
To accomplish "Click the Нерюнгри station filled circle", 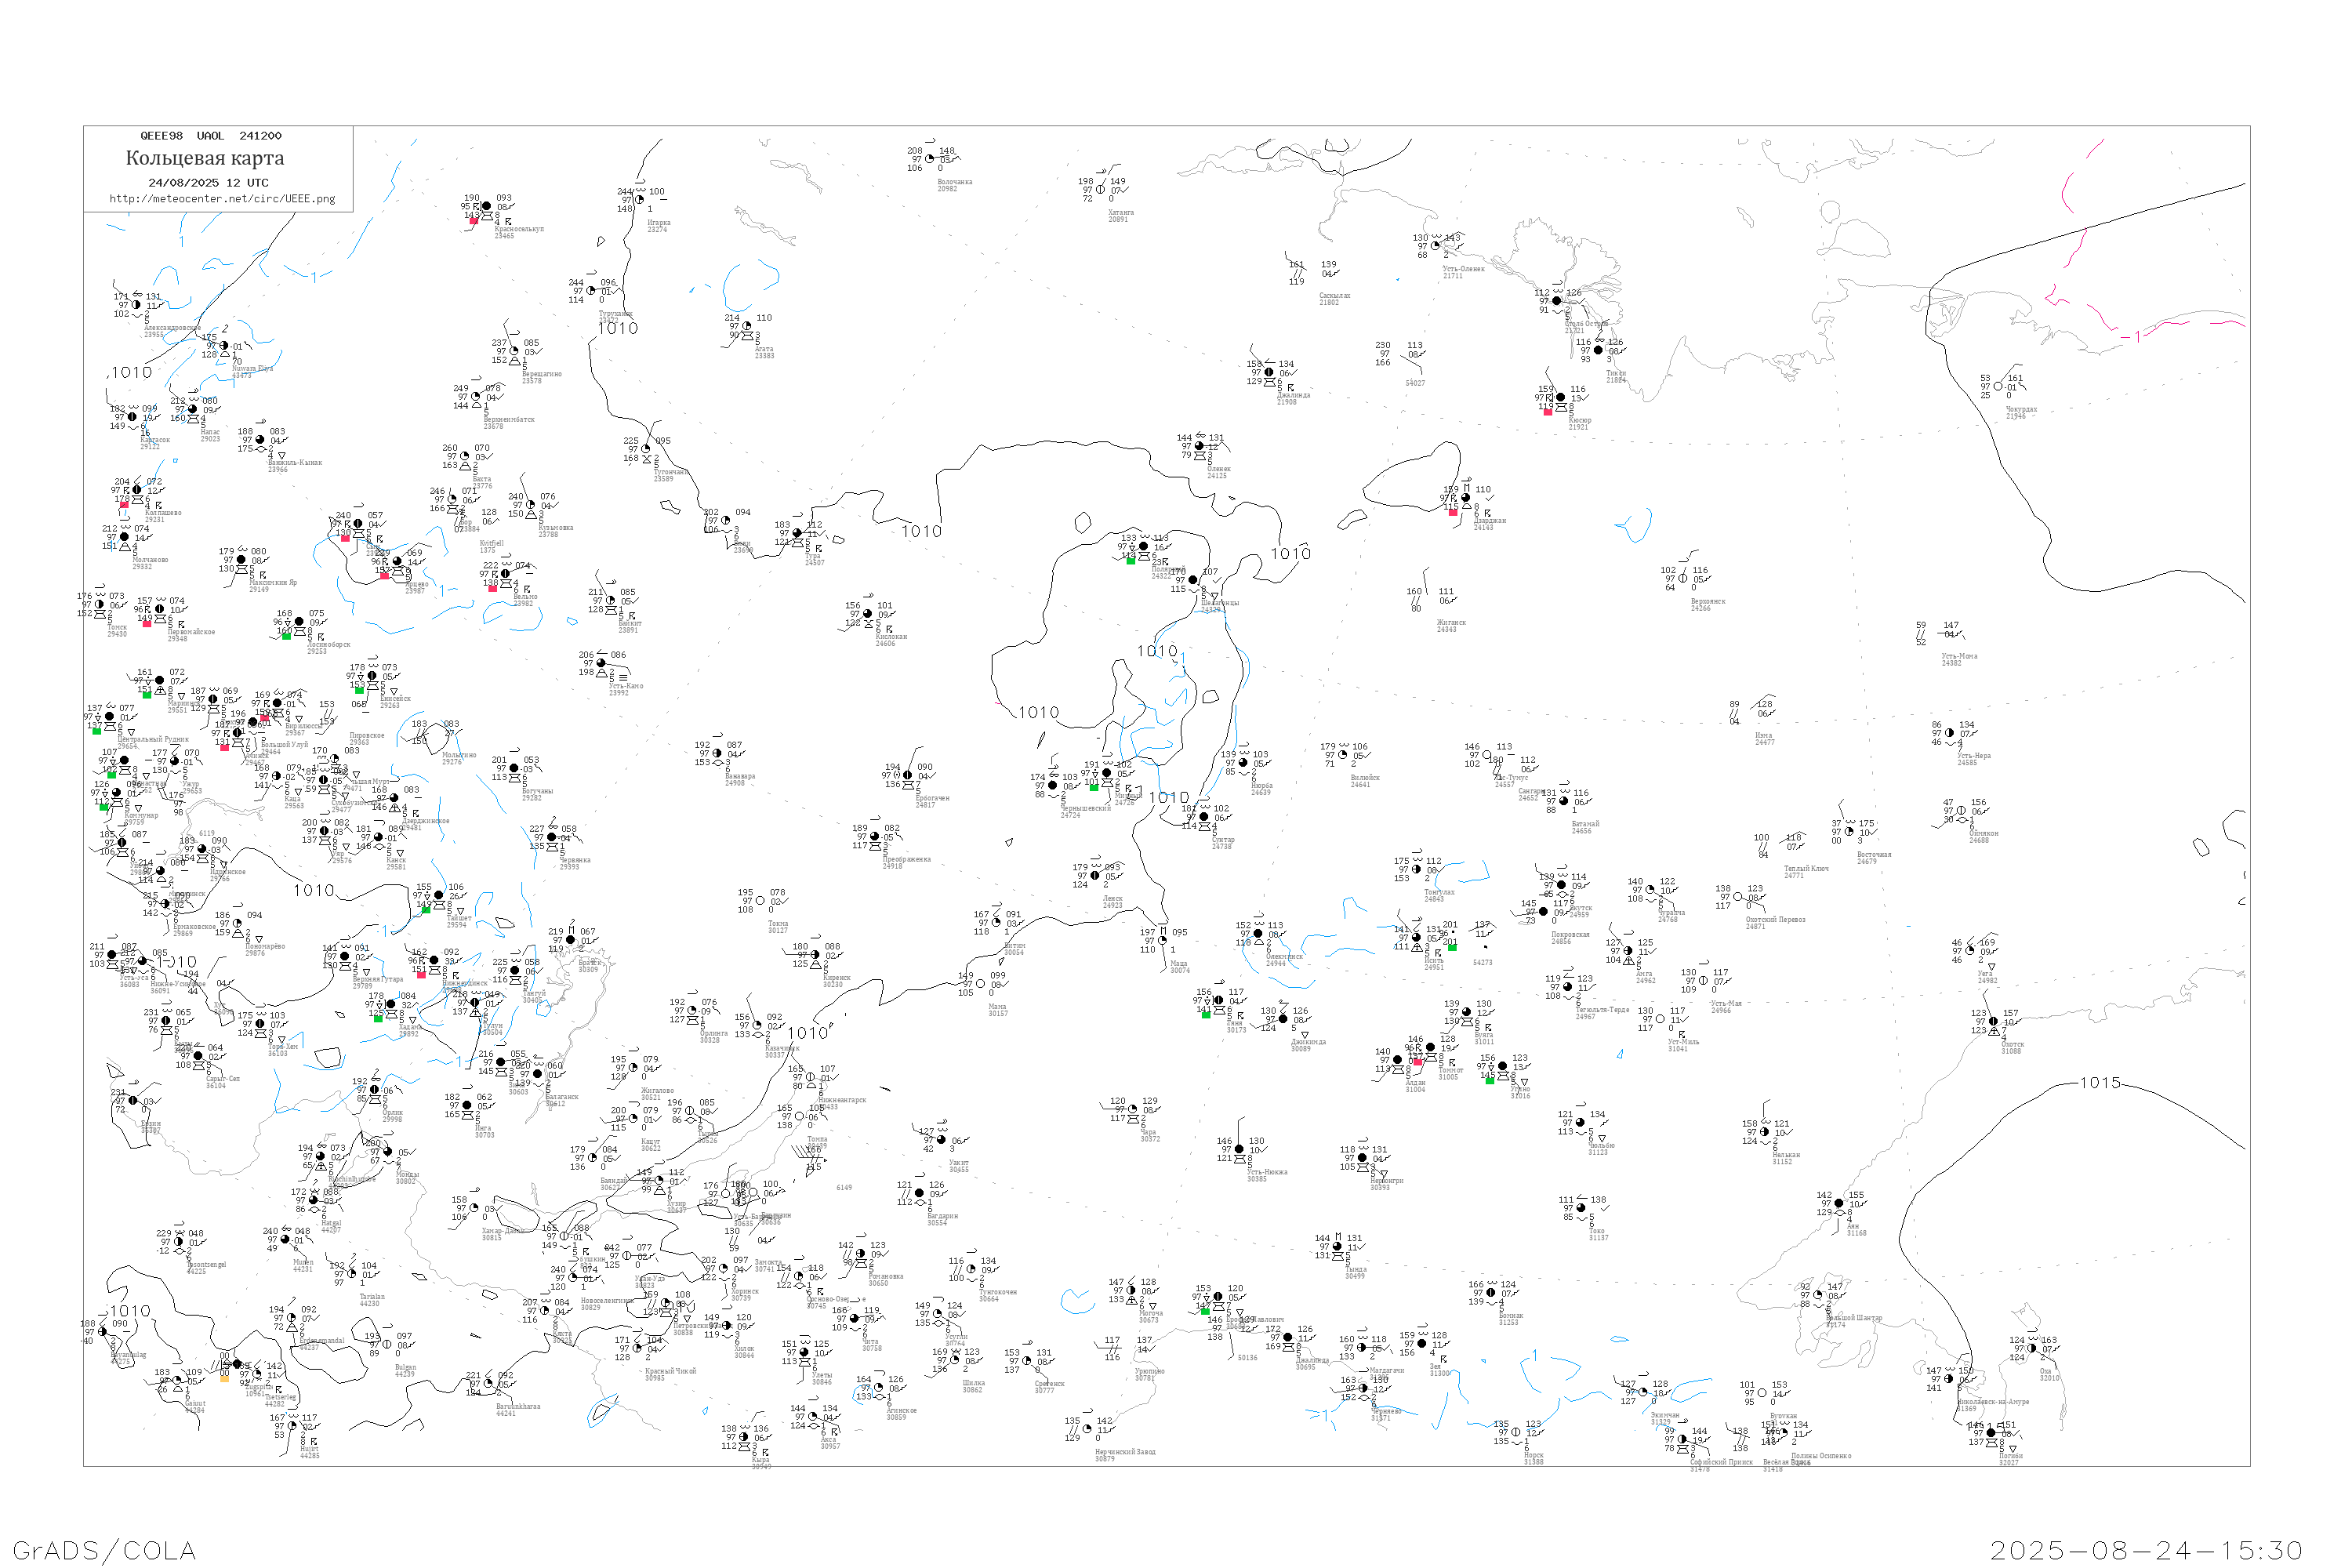I will click(1362, 1158).
